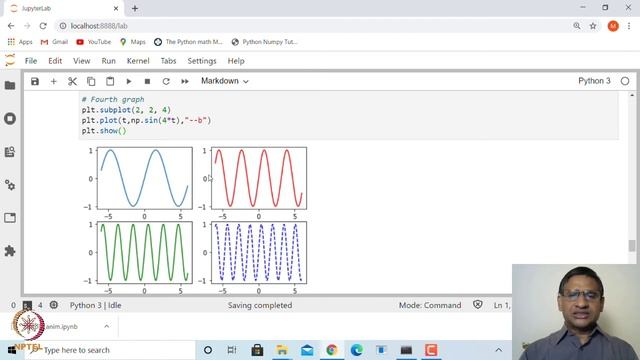Open The Python math bookmark

(x=188, y=42)
